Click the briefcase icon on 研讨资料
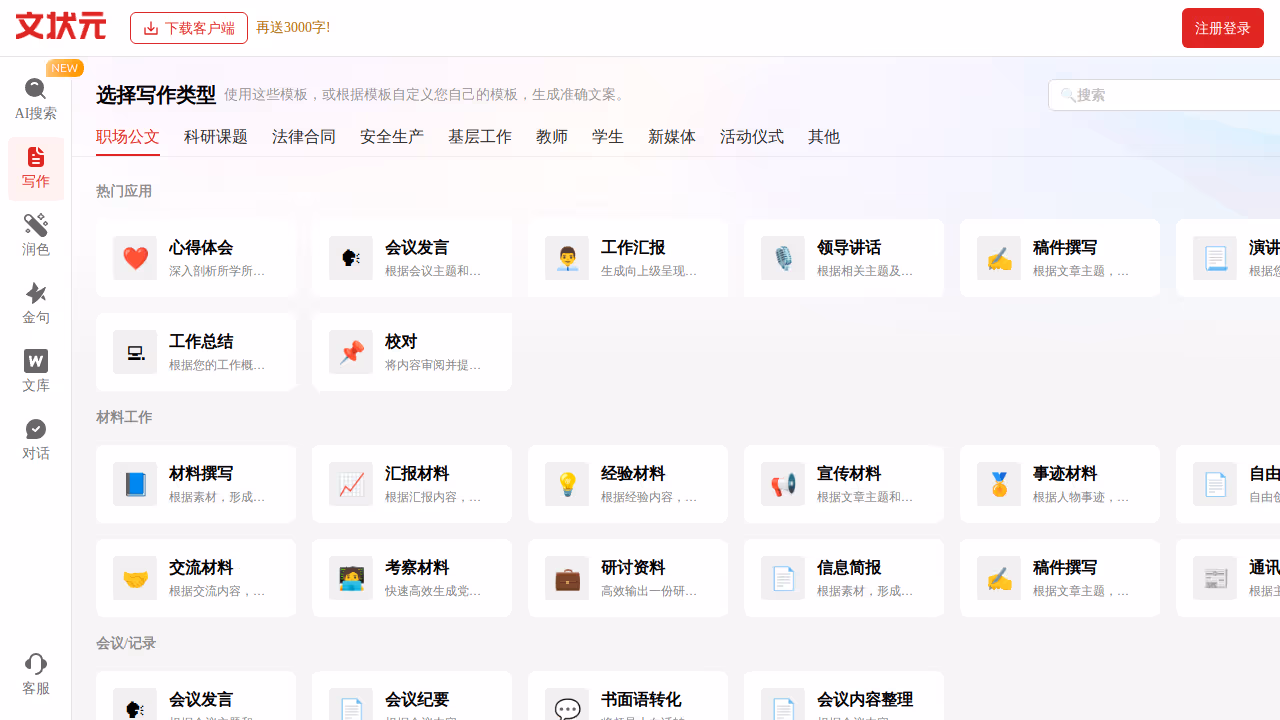The image size is (1280, 720). click(x=567, y=578)
